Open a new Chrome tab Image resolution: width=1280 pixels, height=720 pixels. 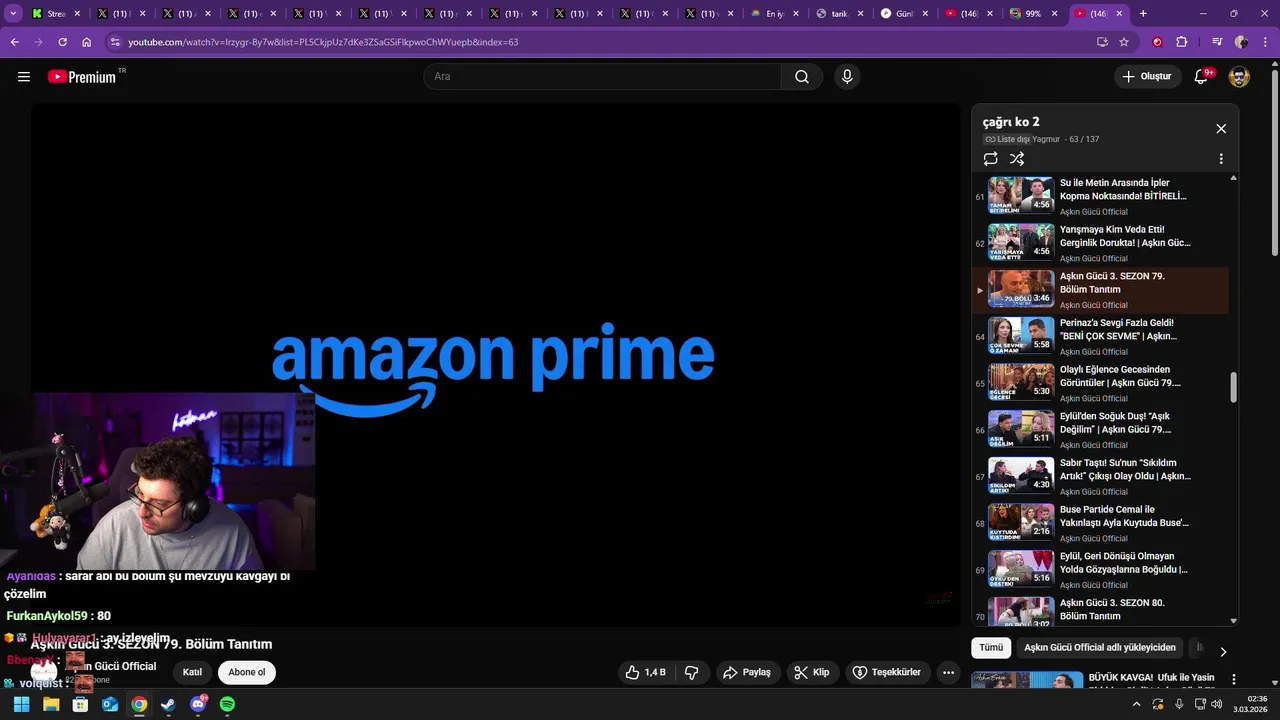(1143, 14)
